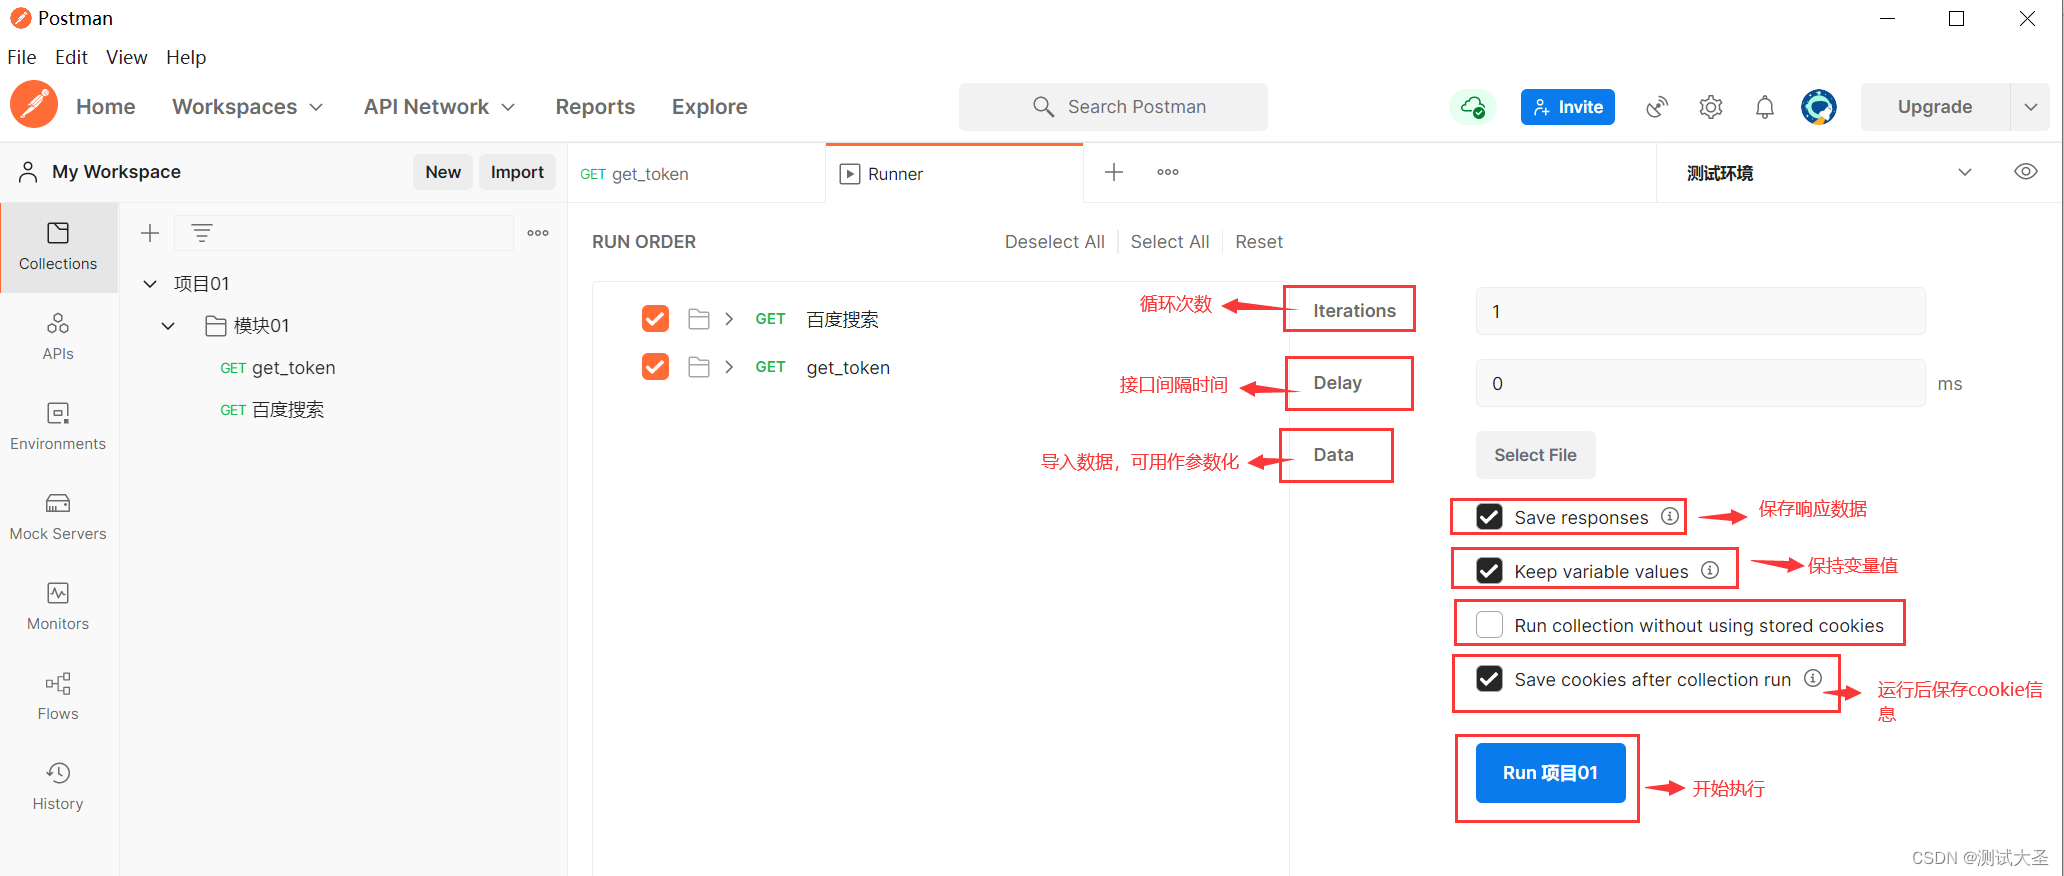Open the capture requests satellite icon
Image resolution: width=2064 pixels, height=876 pixels.
[1657, 107]
